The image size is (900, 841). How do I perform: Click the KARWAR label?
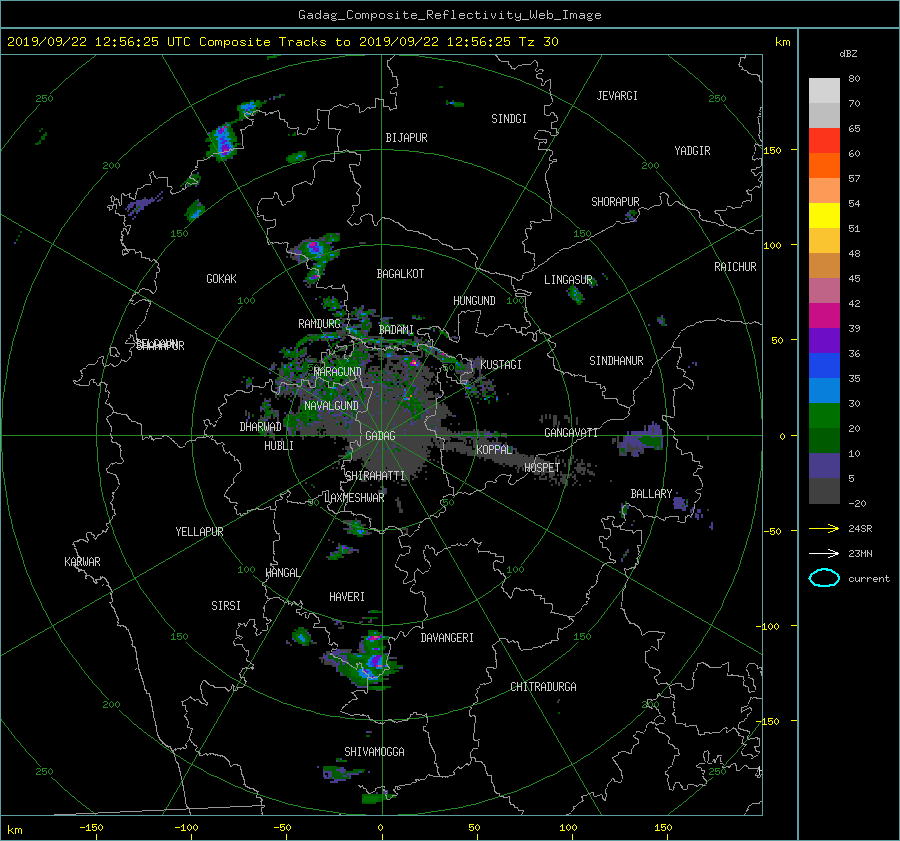pyautogui.click(x=82, y=562)
